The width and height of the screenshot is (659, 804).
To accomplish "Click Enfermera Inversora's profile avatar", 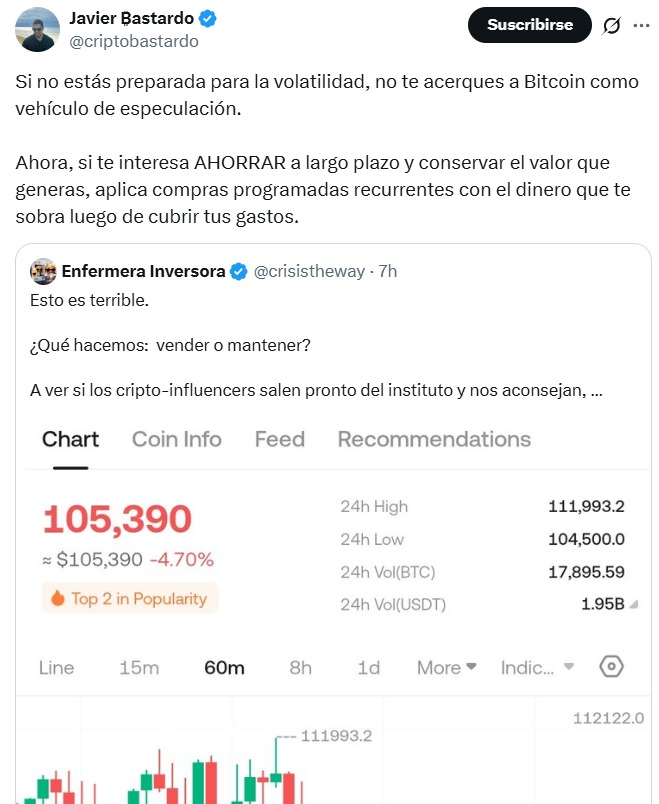I will (x=43, y=270).
